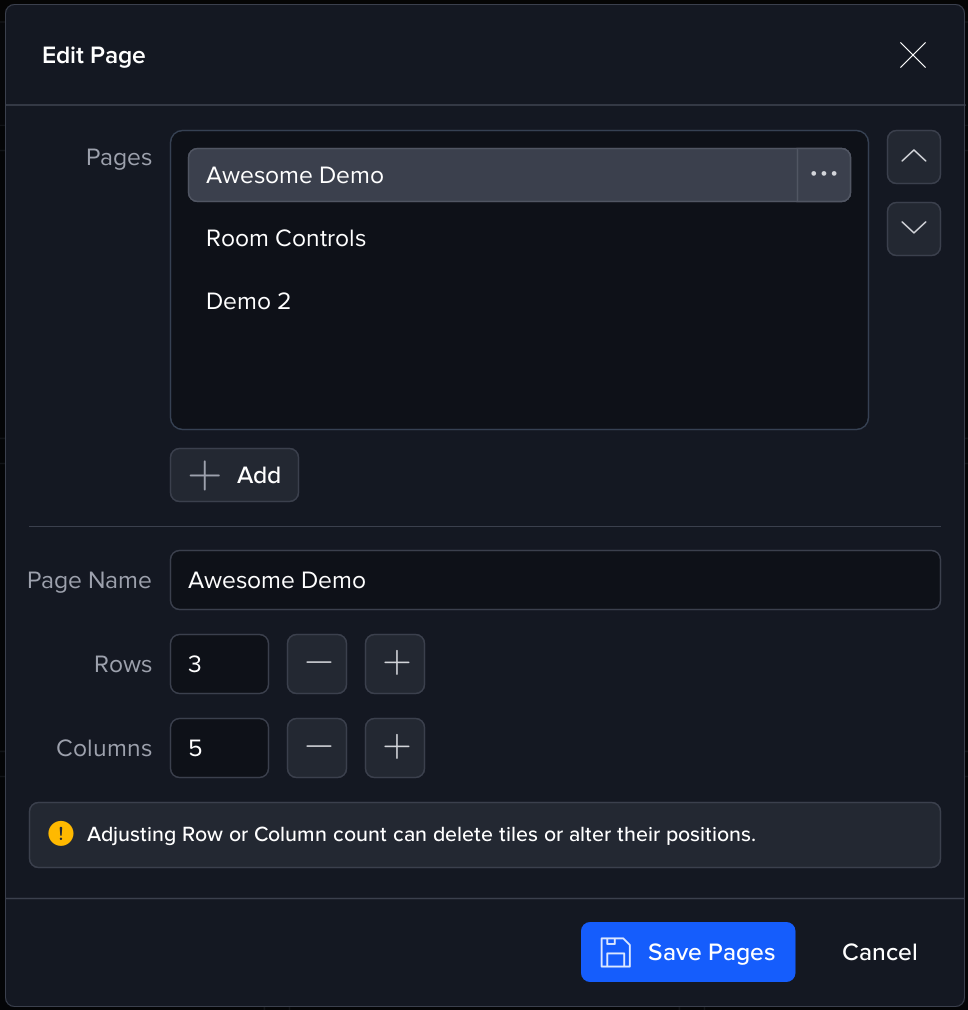The width and height of the screenshot is (968, 1010).
Task: Move the selected page down with the chevron
Action: pyautogui.click(x=913, y=229)
